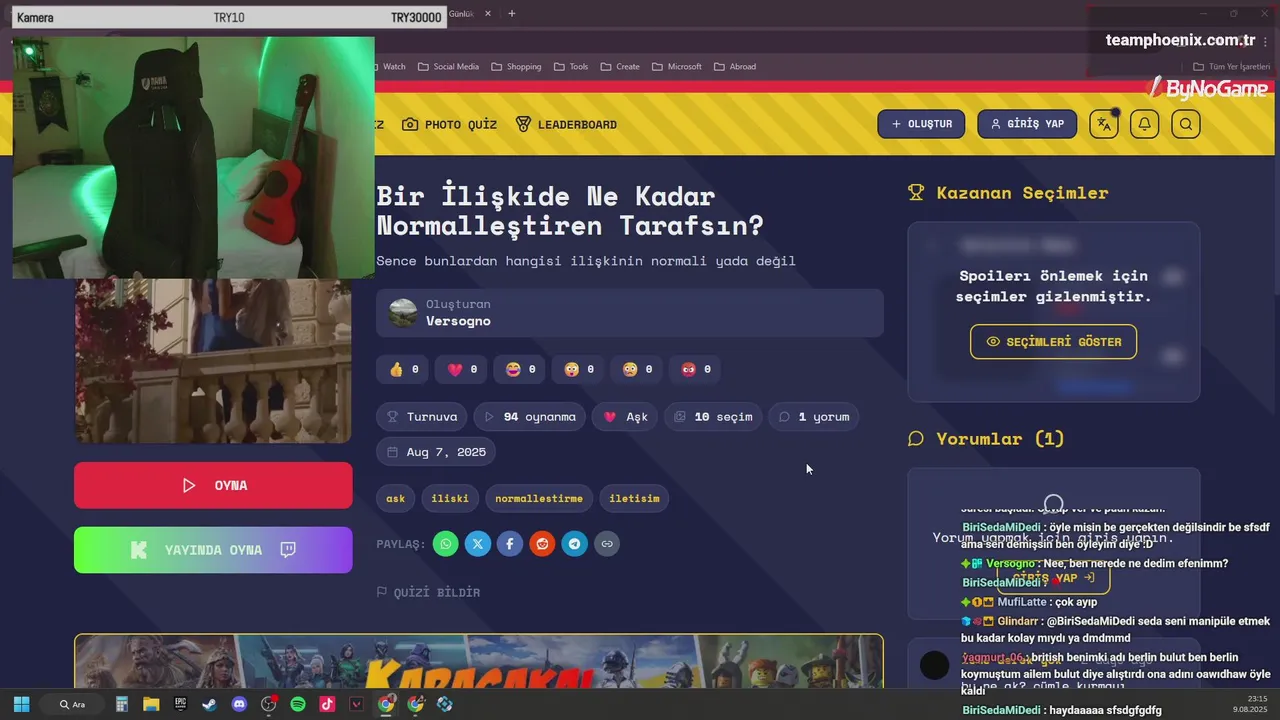
Task: Launch Steam from the taskbar
Action: pos(209,704)
